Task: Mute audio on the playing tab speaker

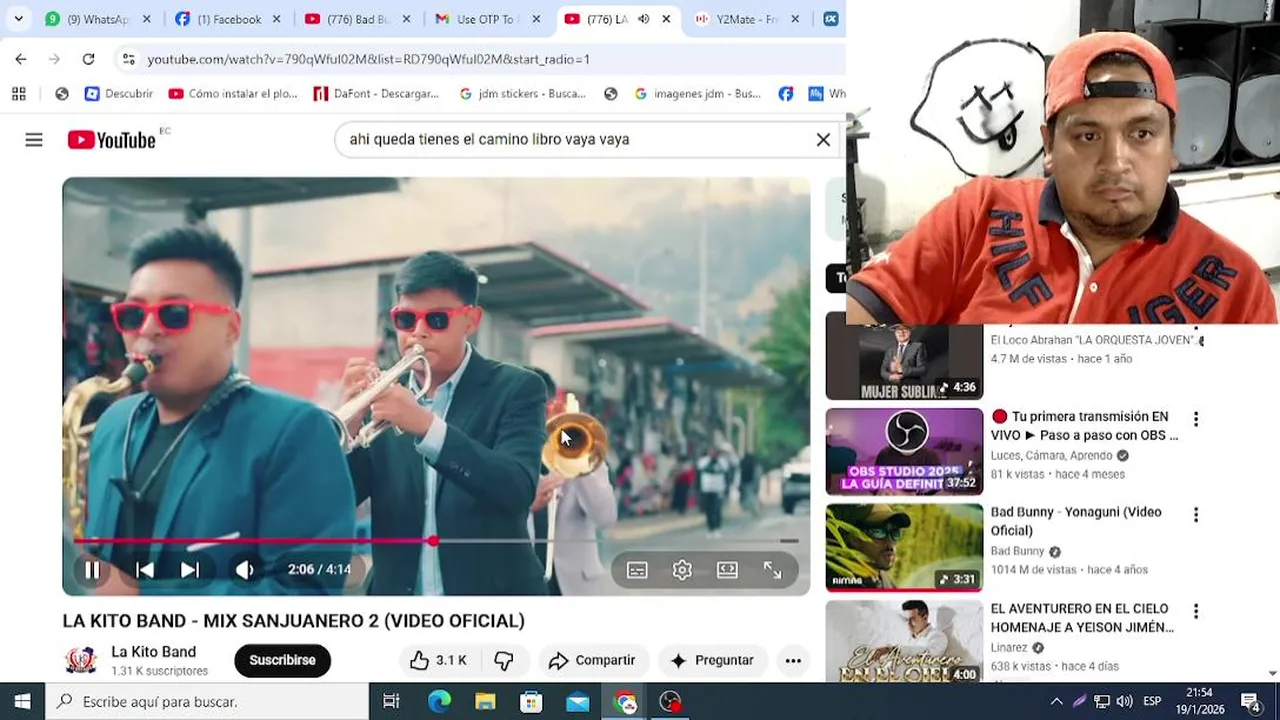Action: click(643, 19)
